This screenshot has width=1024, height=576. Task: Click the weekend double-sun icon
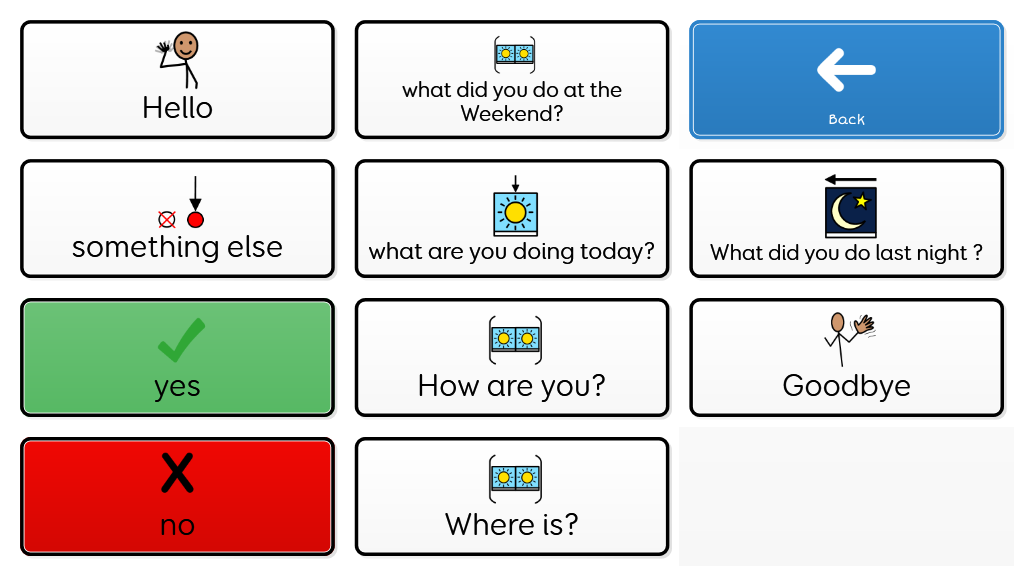click(515, 53)
